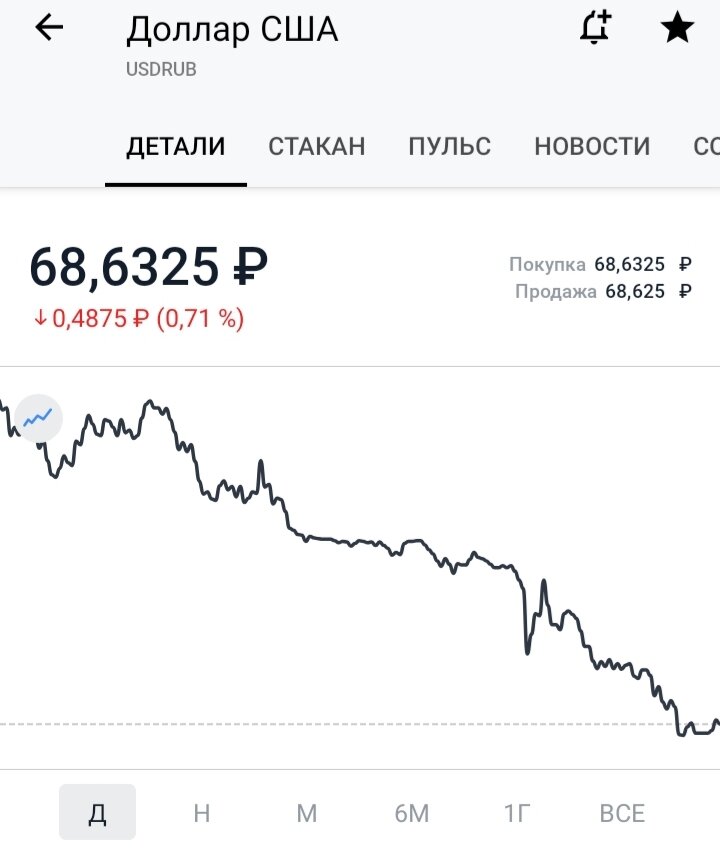View the НОВОСТИ tab

(x=592, y=146)
